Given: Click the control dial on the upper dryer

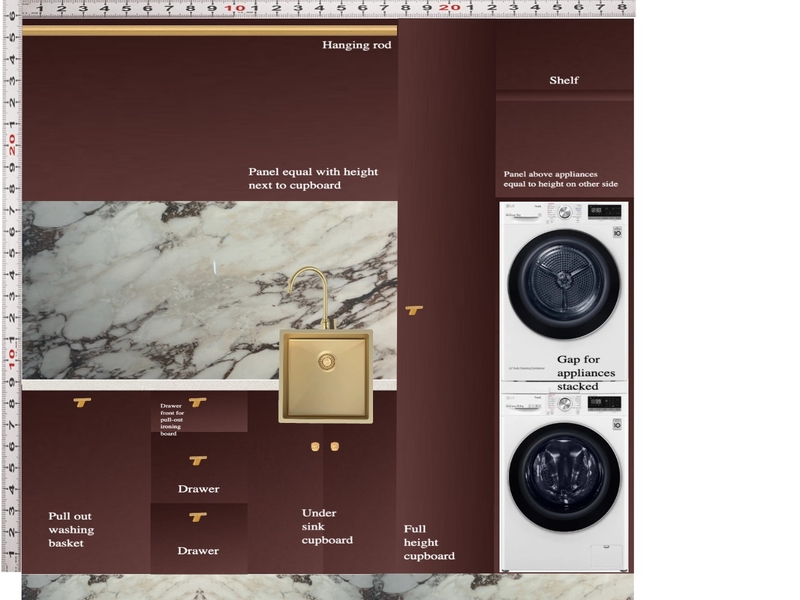Looking at the screenshot, I should point(565,212).
